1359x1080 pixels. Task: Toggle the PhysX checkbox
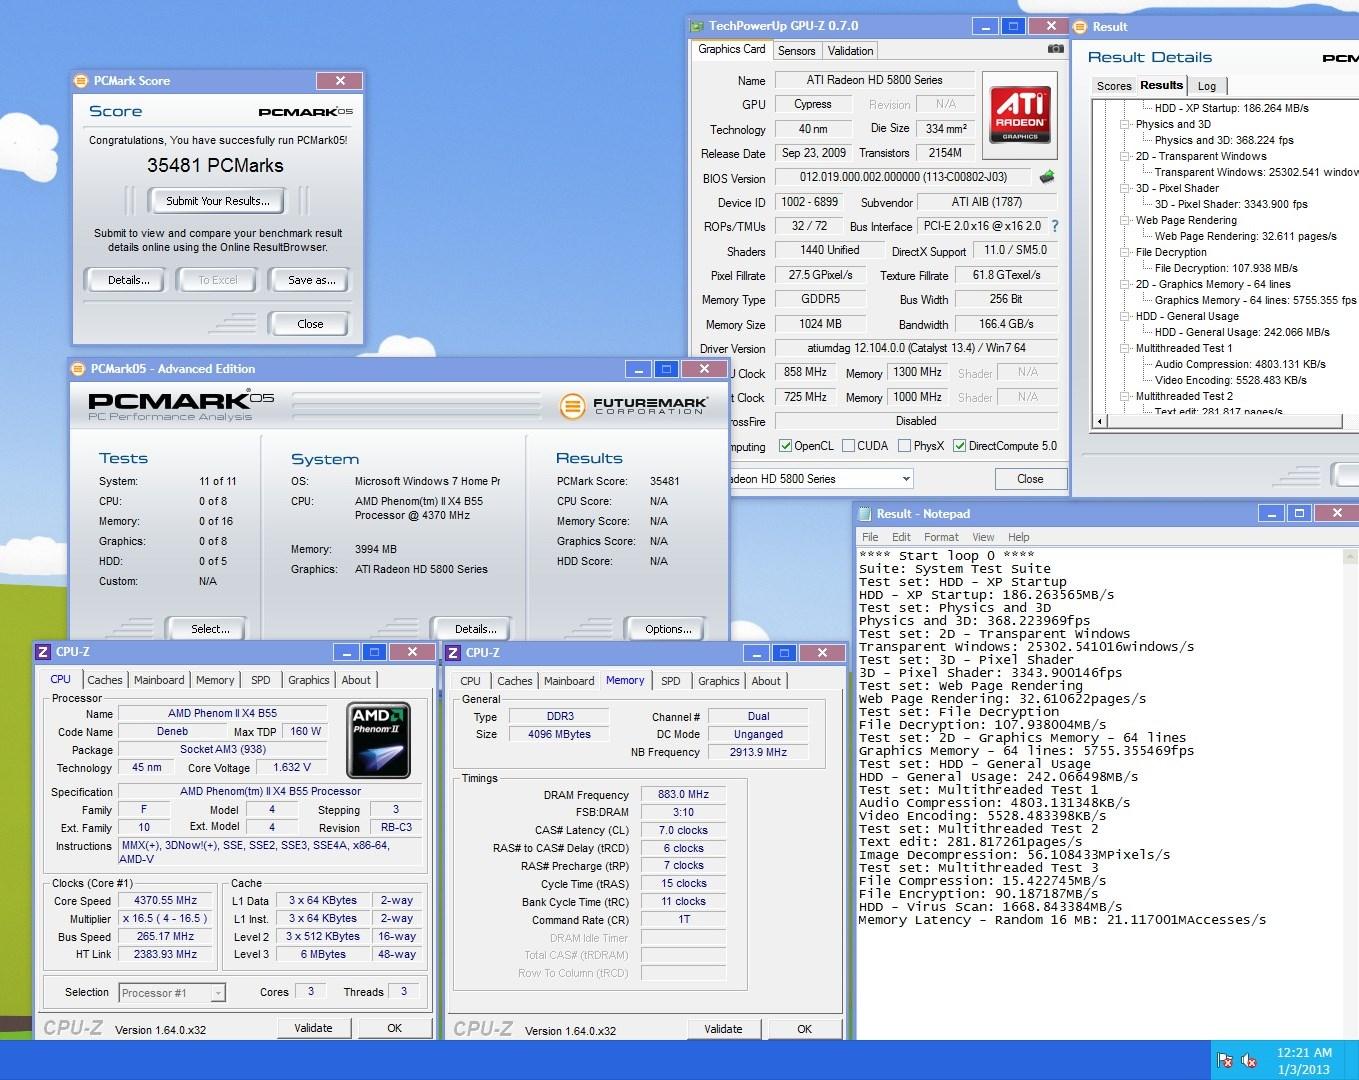[x=904, y=446]
